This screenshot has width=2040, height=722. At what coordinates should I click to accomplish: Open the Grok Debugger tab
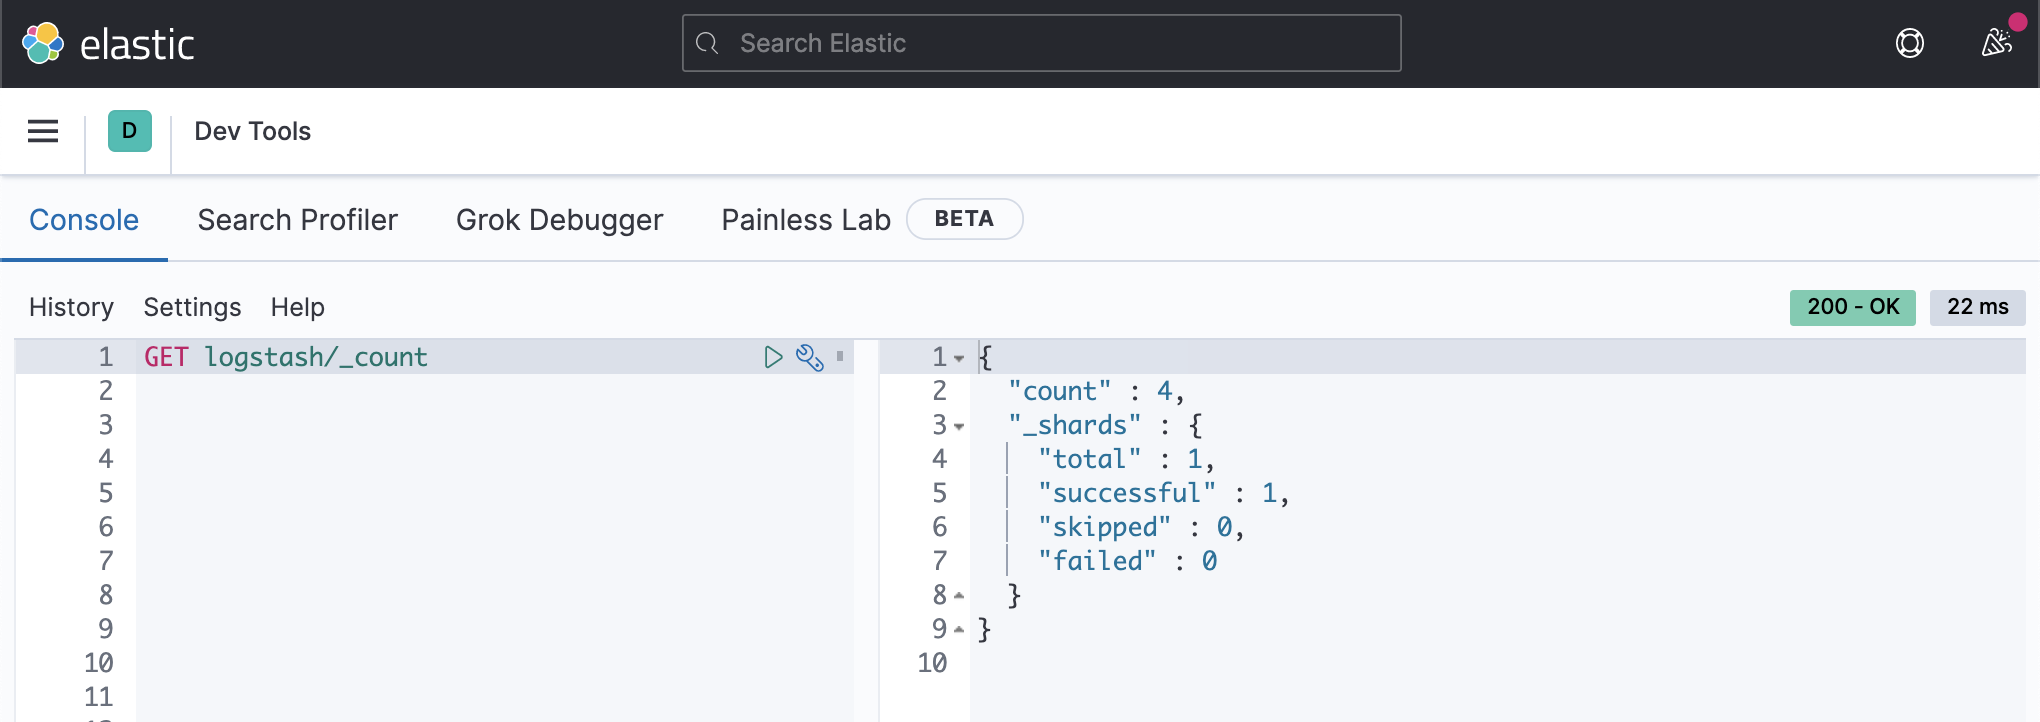(559, 220)
